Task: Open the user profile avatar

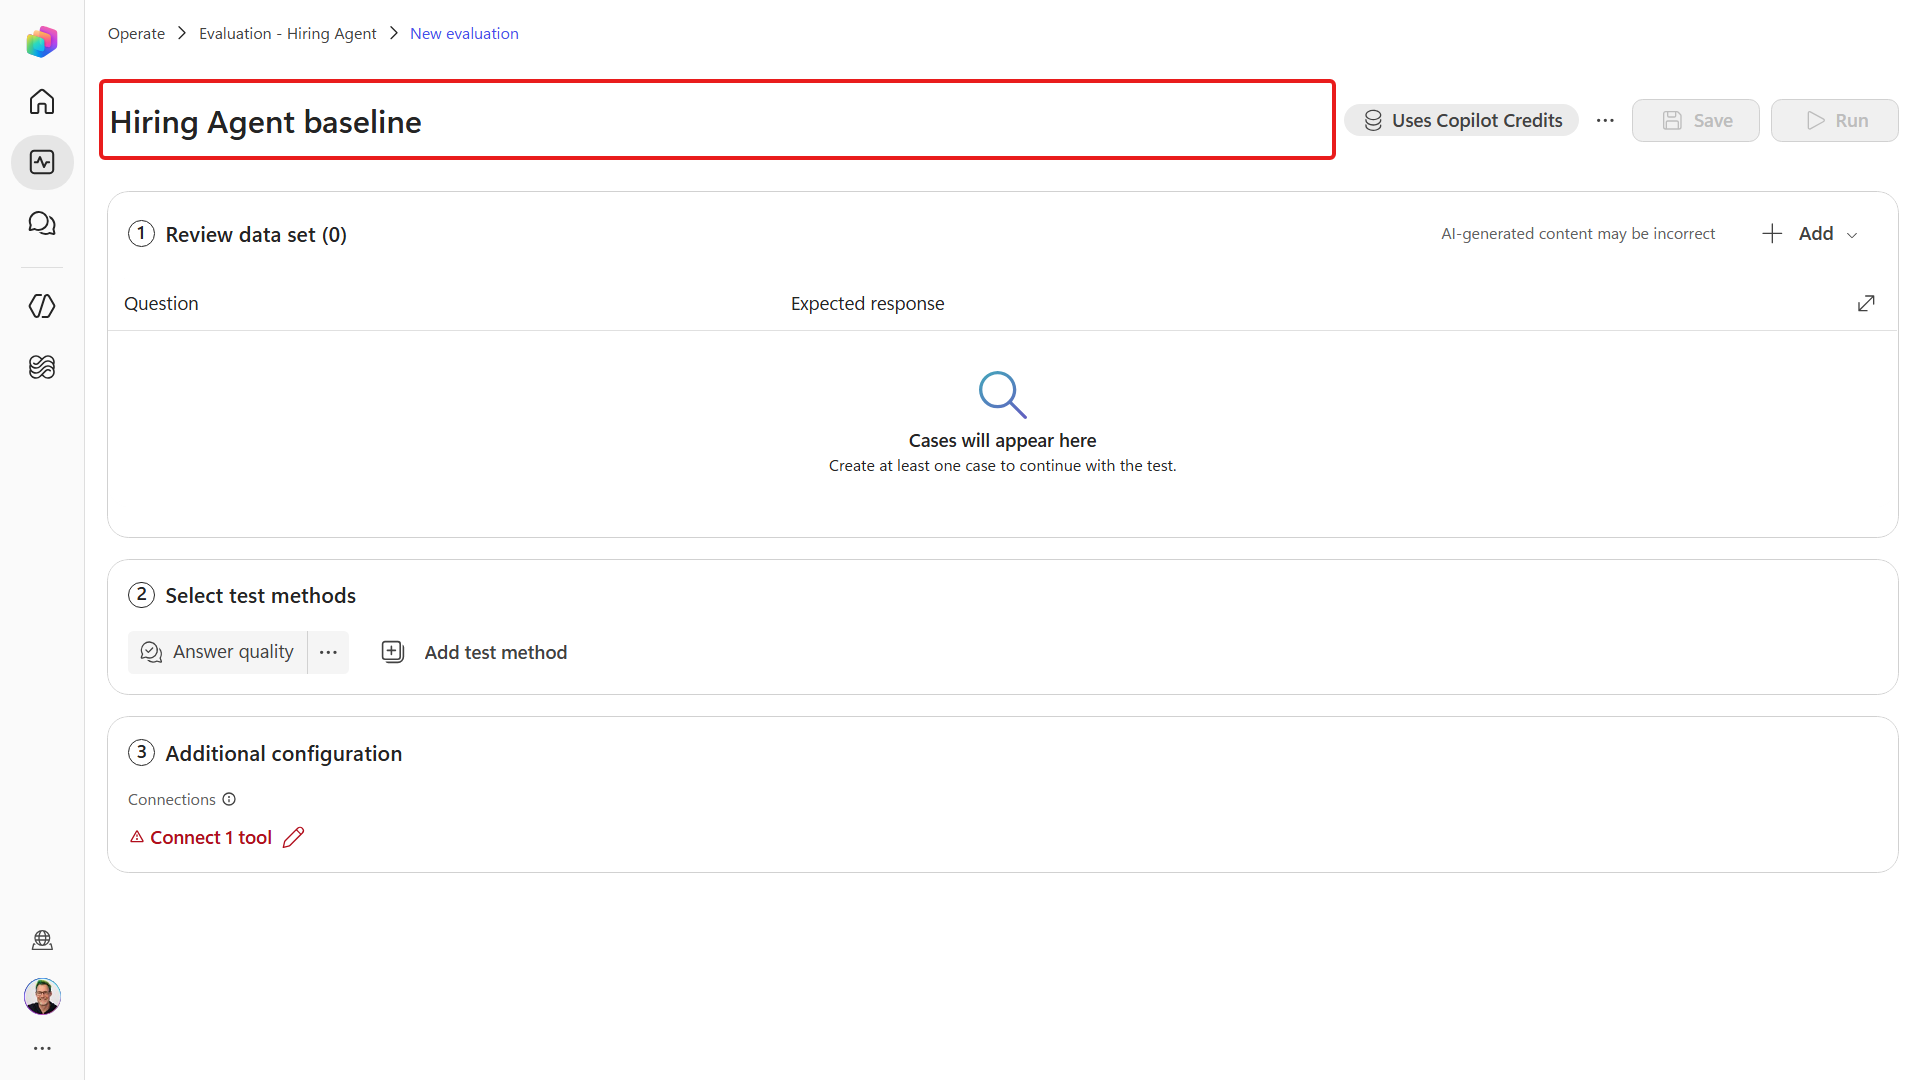Action: pyautogui.click(x=42, y=996)
